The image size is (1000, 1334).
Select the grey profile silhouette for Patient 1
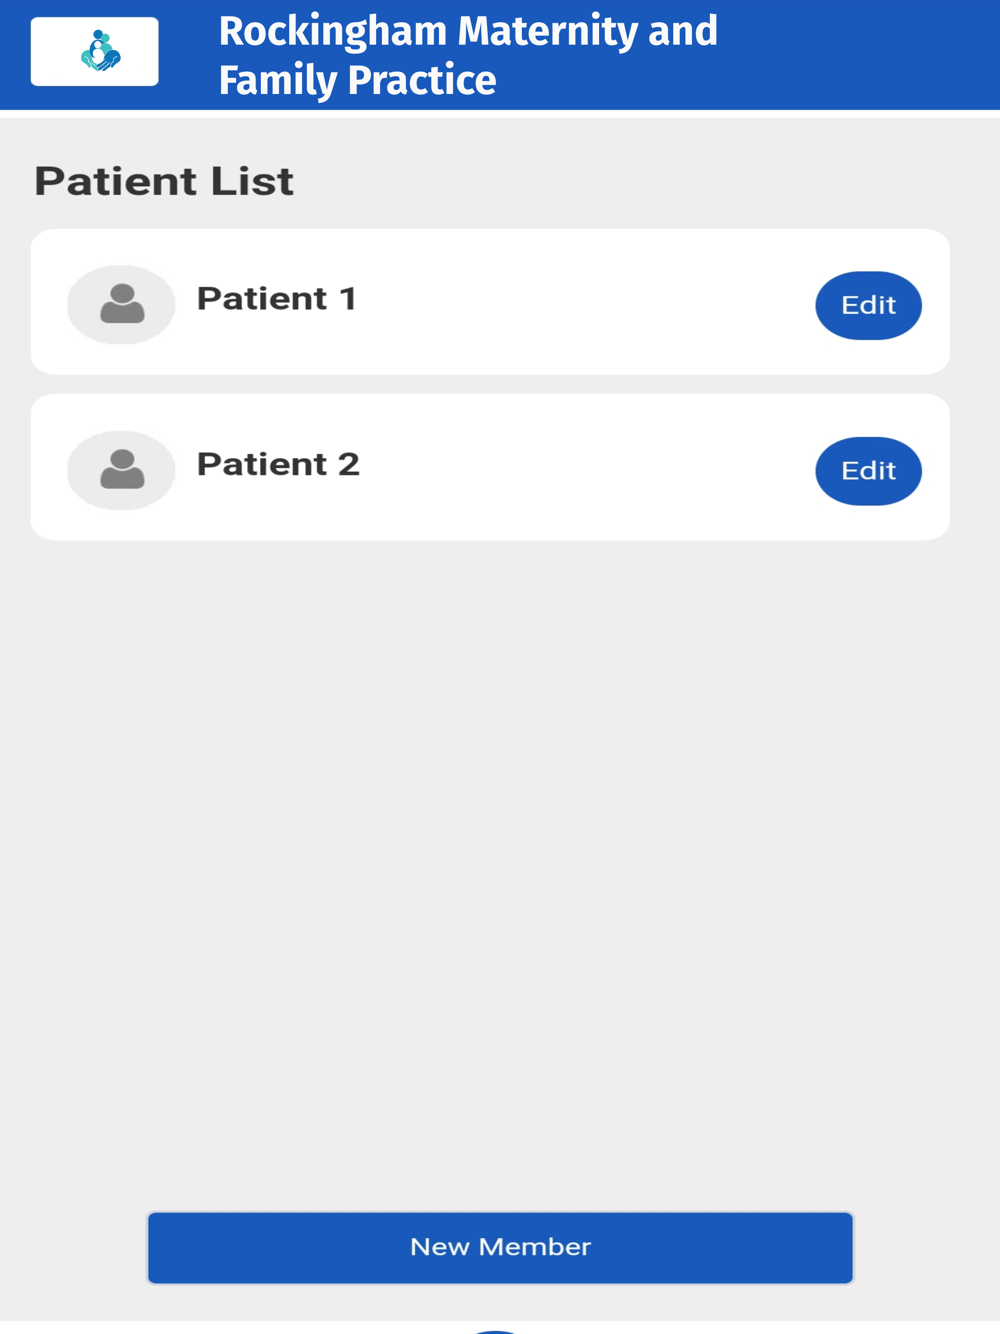point(122,304)
